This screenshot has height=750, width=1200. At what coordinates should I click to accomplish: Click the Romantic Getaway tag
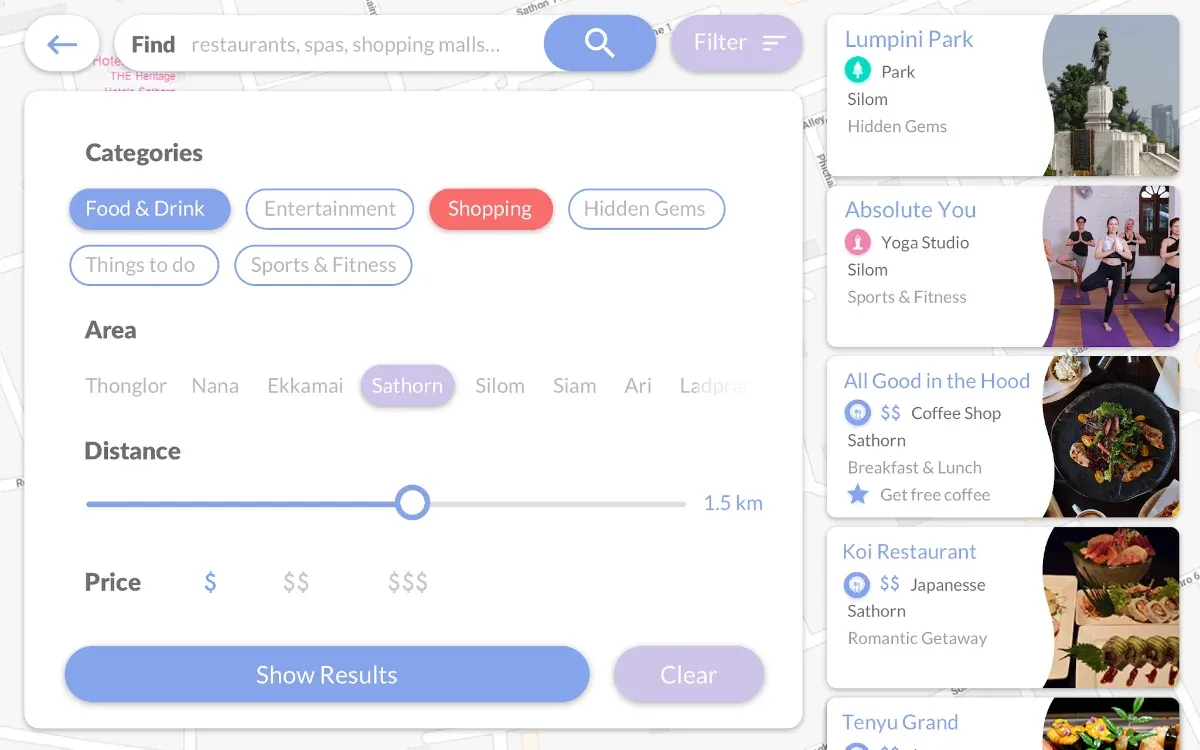917,638
